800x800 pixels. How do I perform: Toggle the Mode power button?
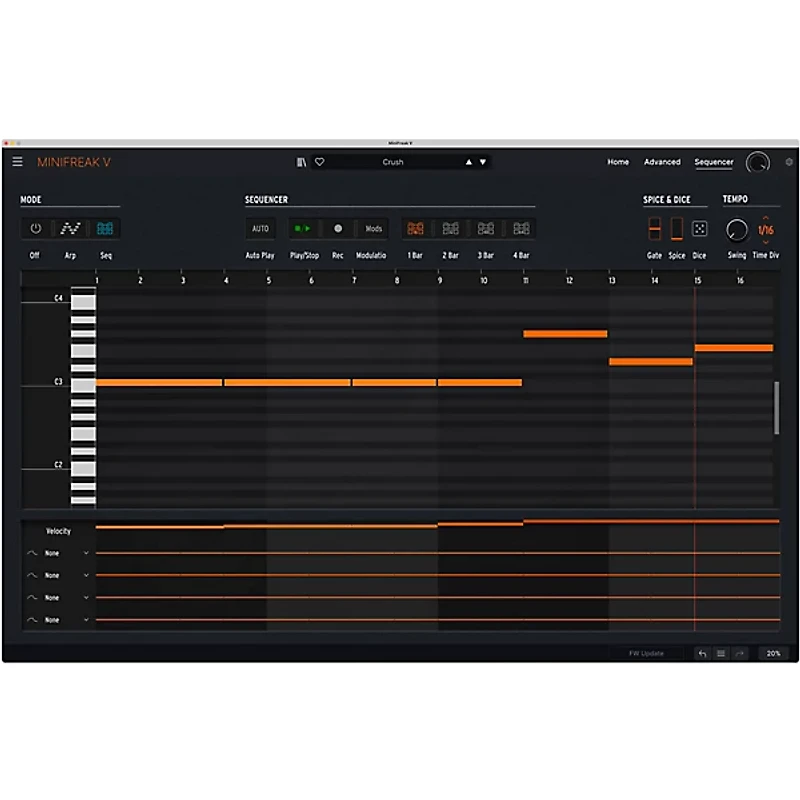(33, 228)
